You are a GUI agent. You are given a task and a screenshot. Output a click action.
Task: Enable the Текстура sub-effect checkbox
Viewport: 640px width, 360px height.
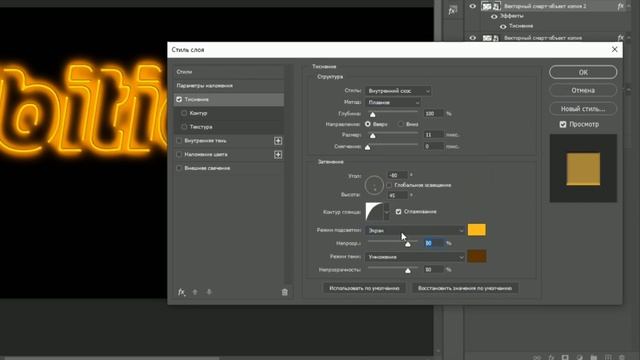coord(184,127)
